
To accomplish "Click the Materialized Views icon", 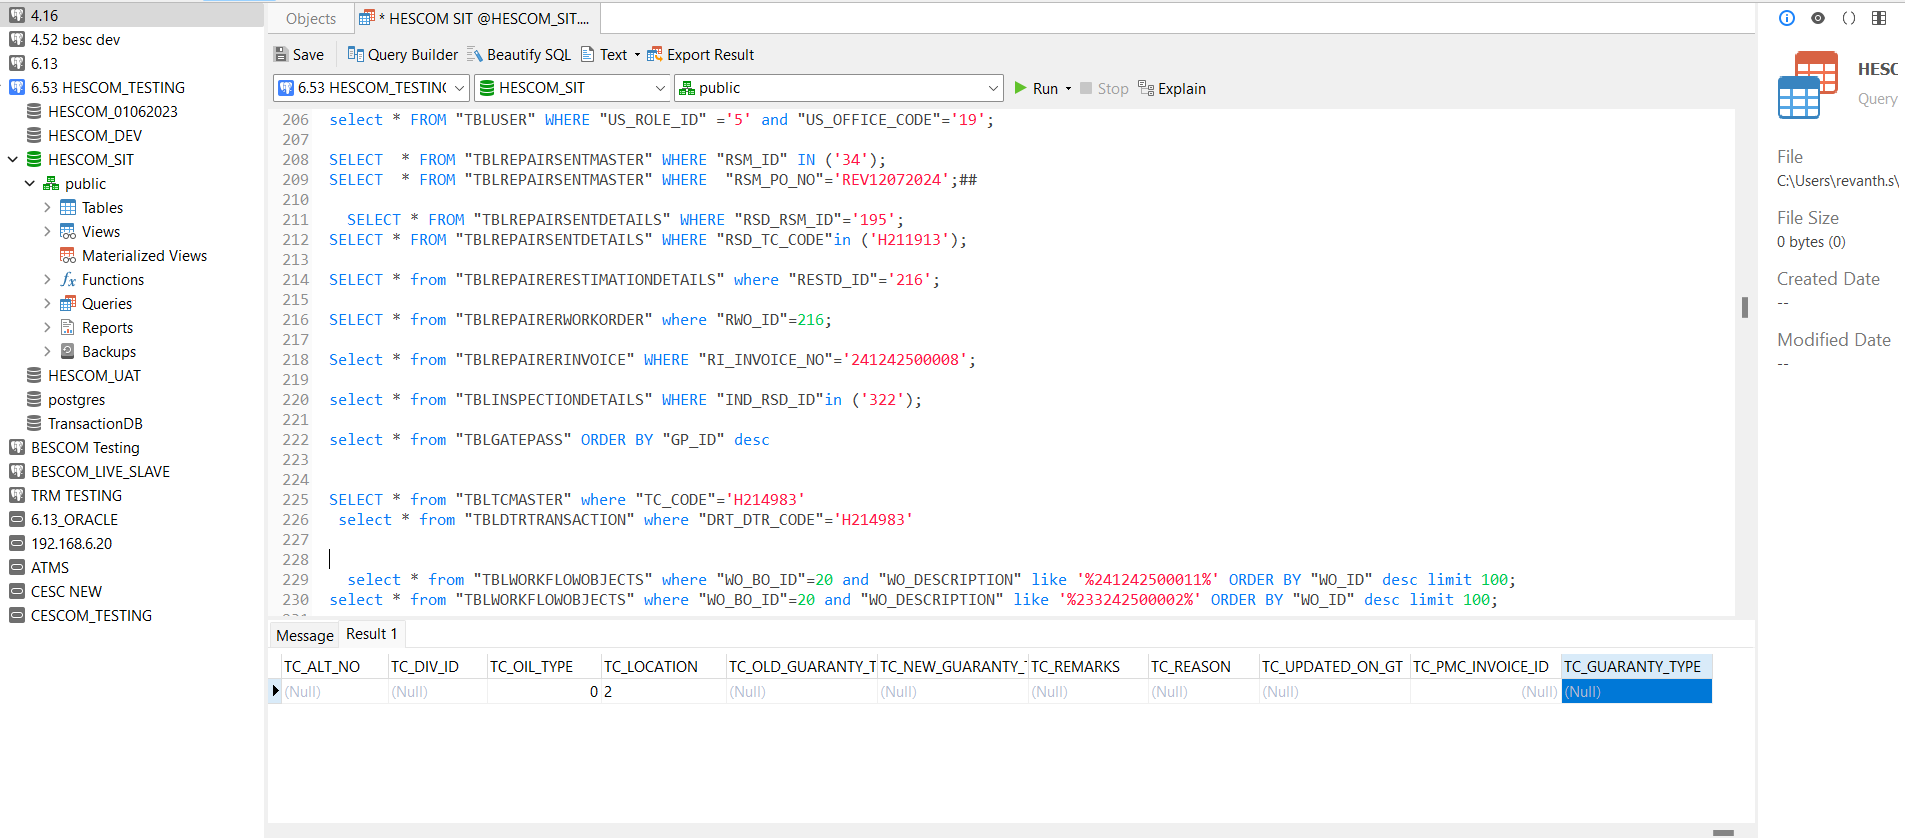I will pos(68,255).
